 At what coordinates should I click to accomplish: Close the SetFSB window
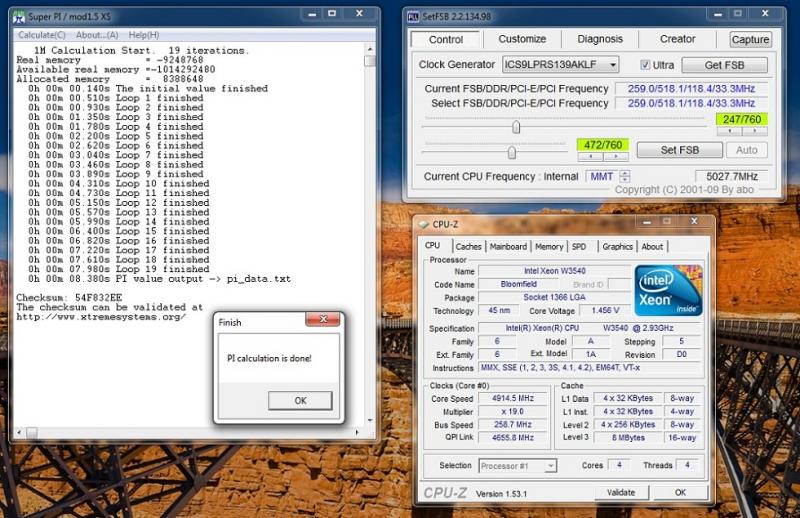tap(765, 14)
